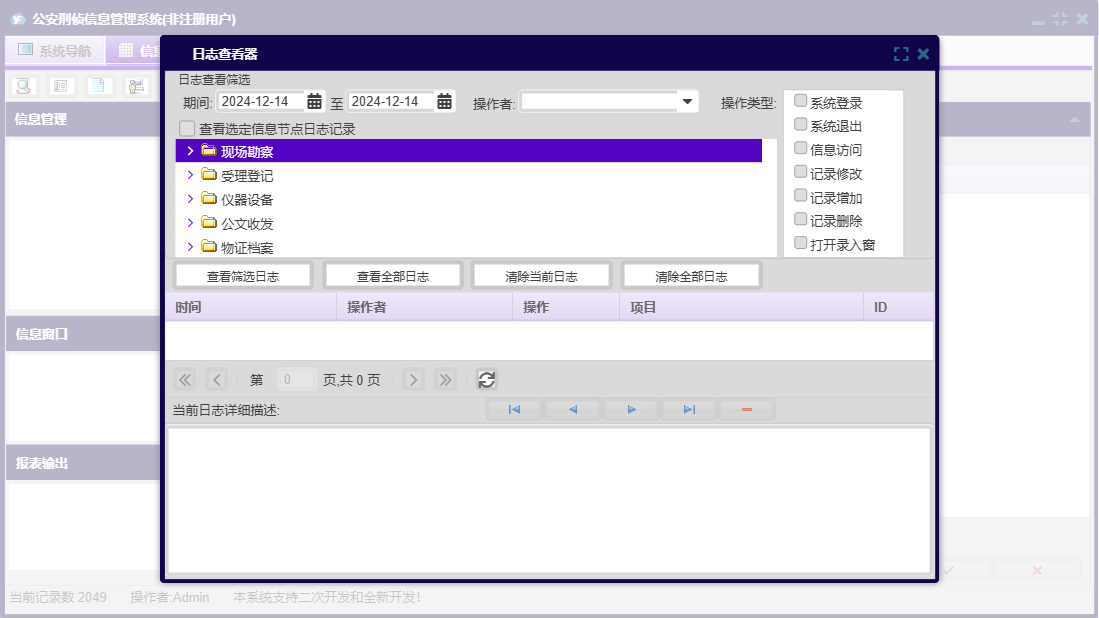Enable the 系统登录 checkbox

(801, 101)
